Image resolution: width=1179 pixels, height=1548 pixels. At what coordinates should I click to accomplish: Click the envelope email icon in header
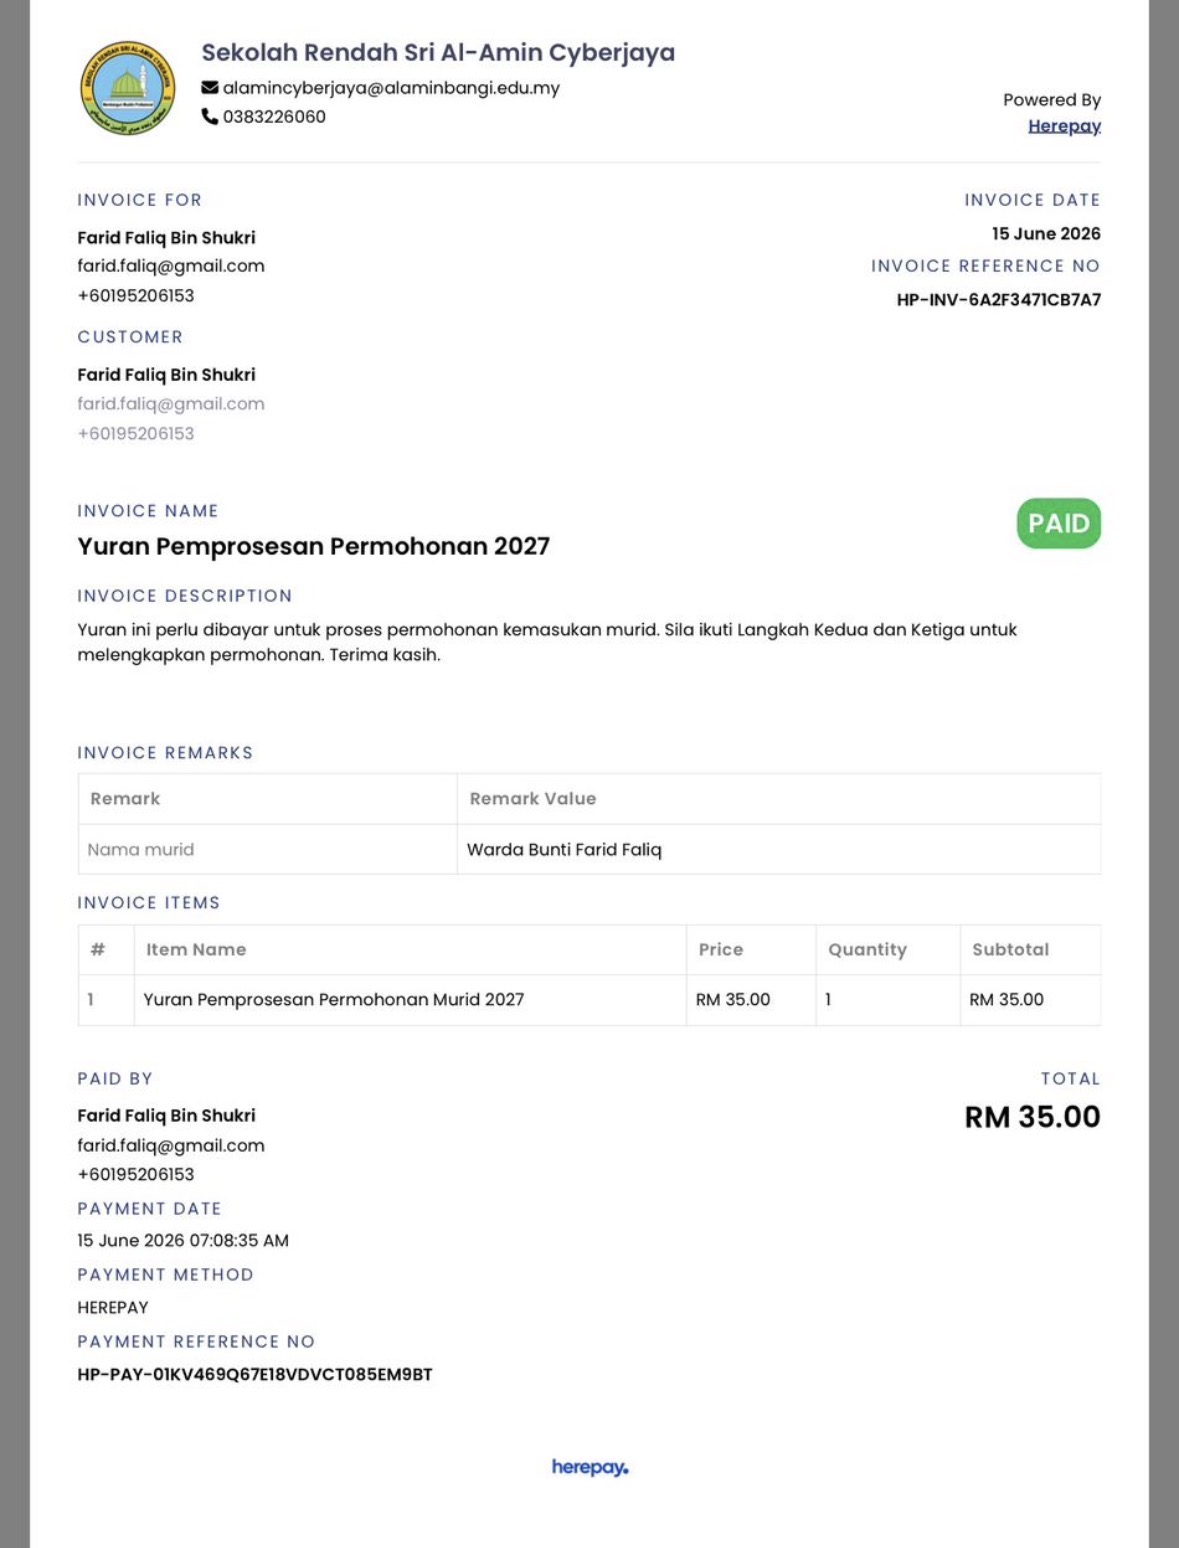210,88
